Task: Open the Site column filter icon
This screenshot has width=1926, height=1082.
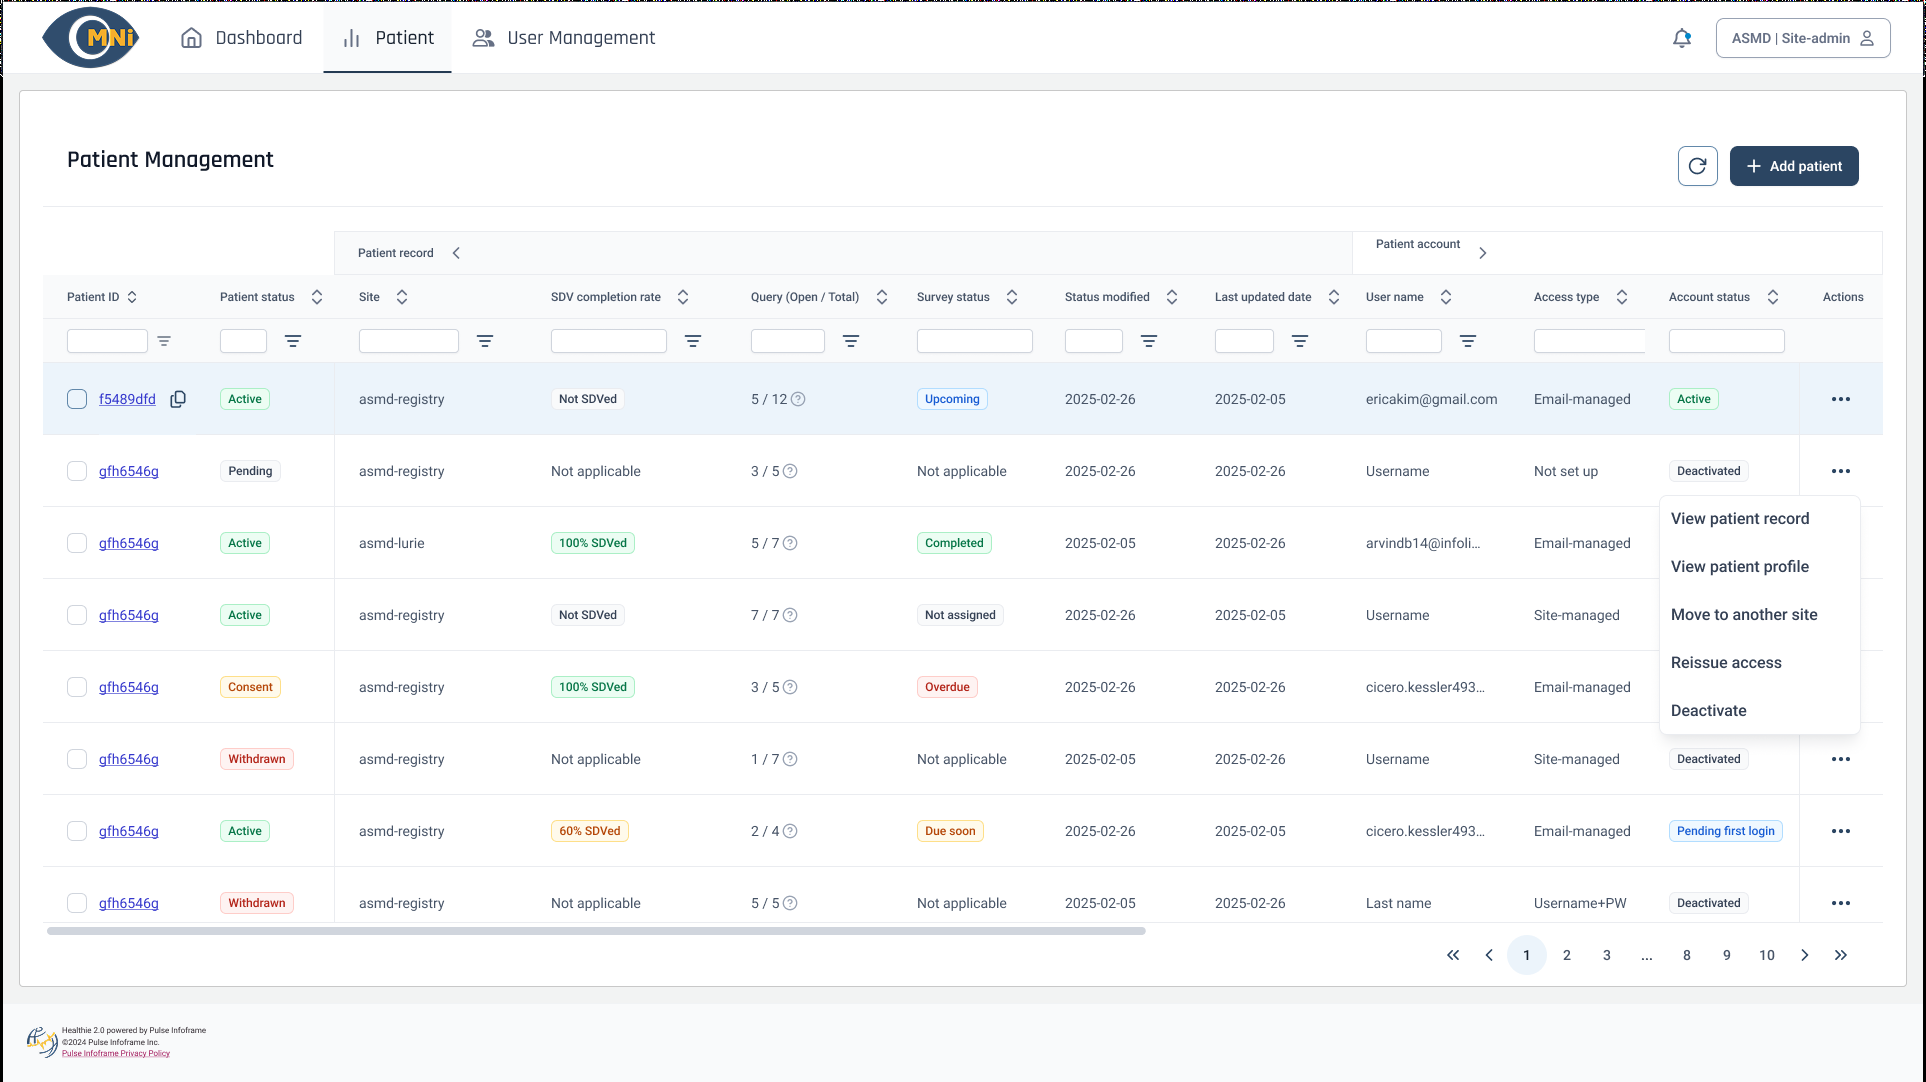Action: pyautogui.click(x=485, y=341)
